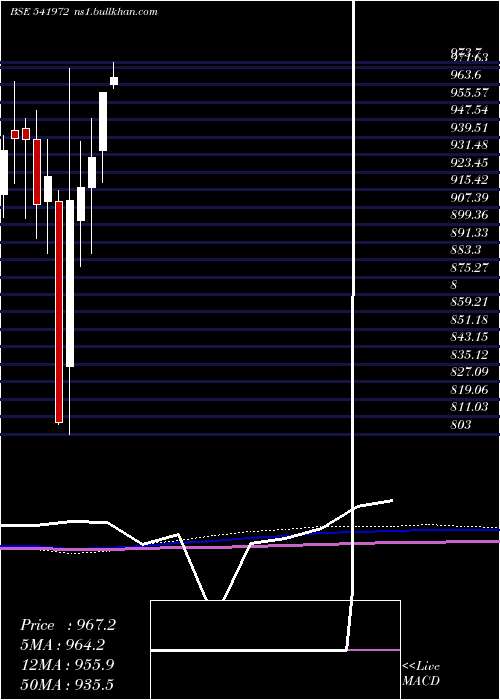This screenshot has height=700, width=500.
Task: Click the 50MA : 935.5 readout
Action: pos(68,684)
